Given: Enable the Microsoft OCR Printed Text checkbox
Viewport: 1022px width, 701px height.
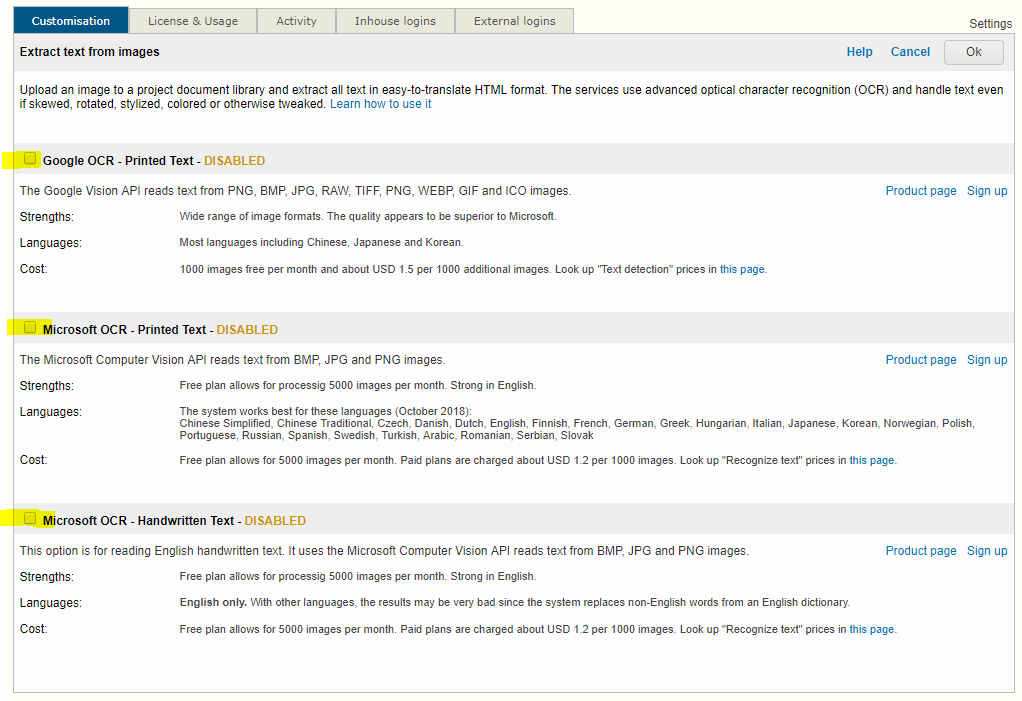Looking at the screenshot, I should (x=31, y=328).
